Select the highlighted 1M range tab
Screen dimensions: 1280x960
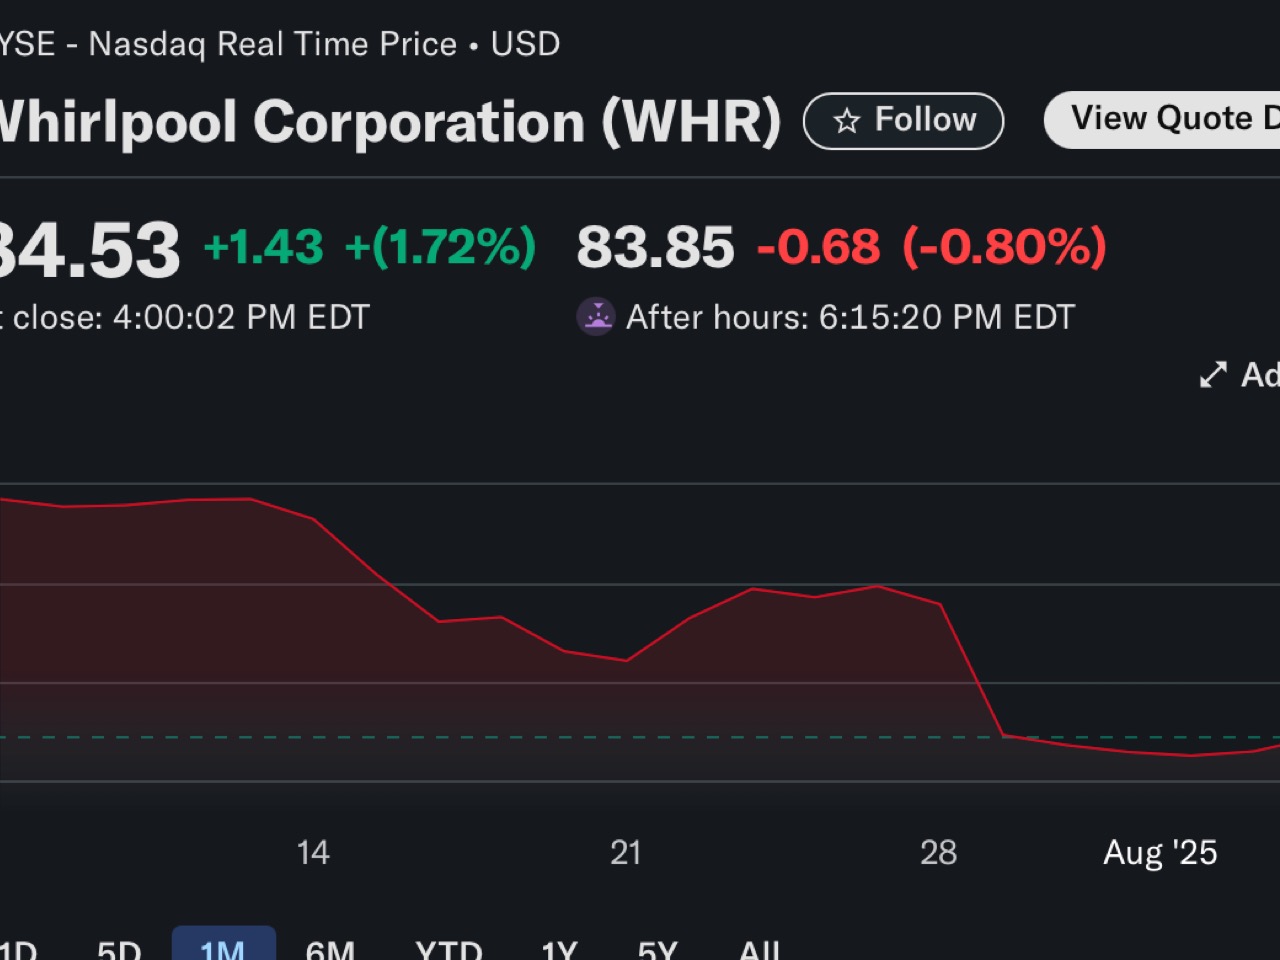point(223,948)
